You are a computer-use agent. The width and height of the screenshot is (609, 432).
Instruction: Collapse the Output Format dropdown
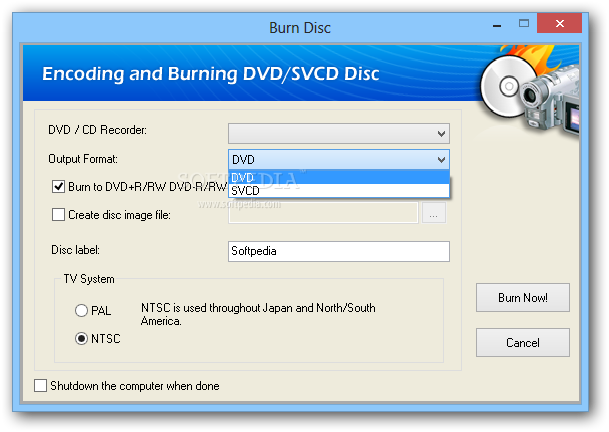pyautogui.click(x=441, y=159)
